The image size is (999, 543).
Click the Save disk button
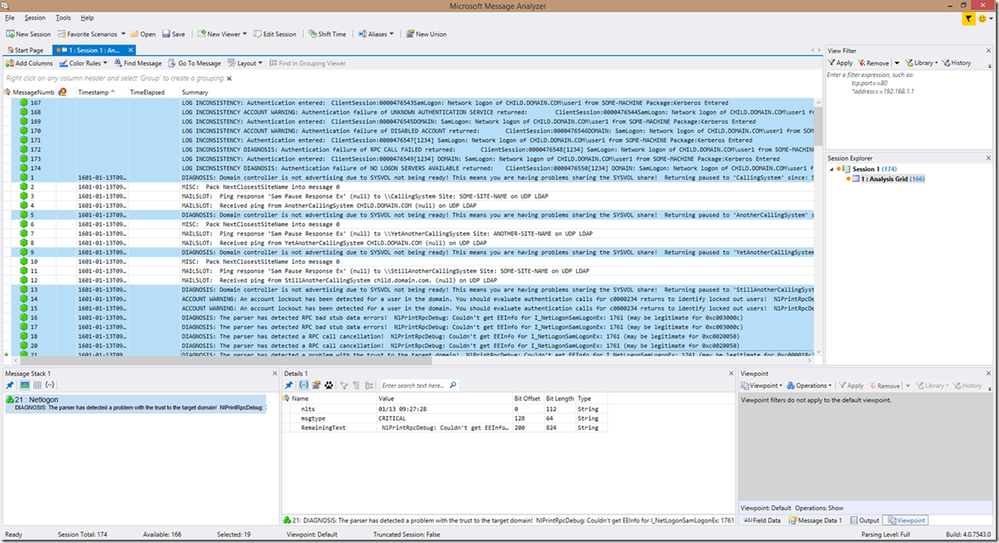173,34
